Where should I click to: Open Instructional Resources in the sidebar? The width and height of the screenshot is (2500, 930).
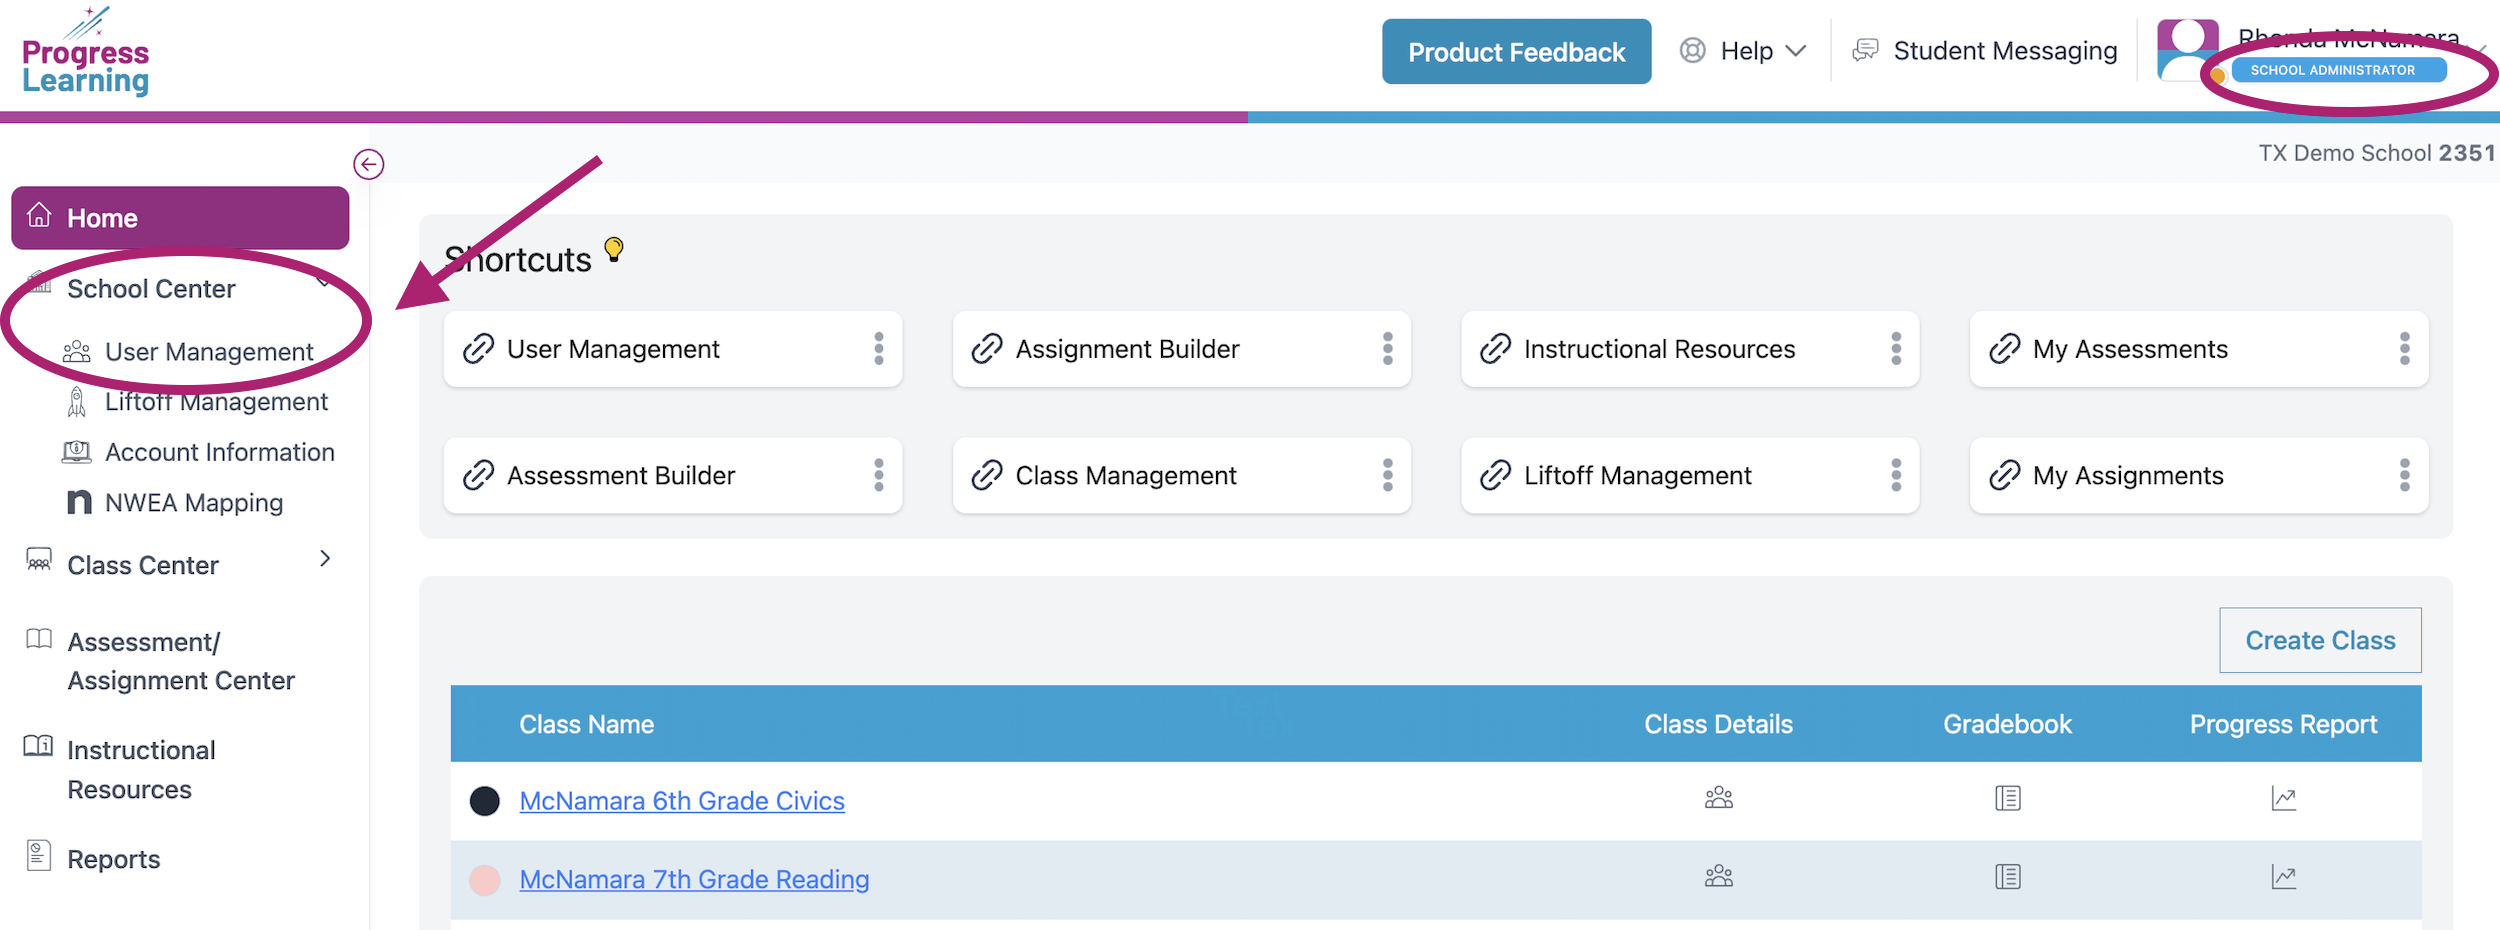click(141, 770)
